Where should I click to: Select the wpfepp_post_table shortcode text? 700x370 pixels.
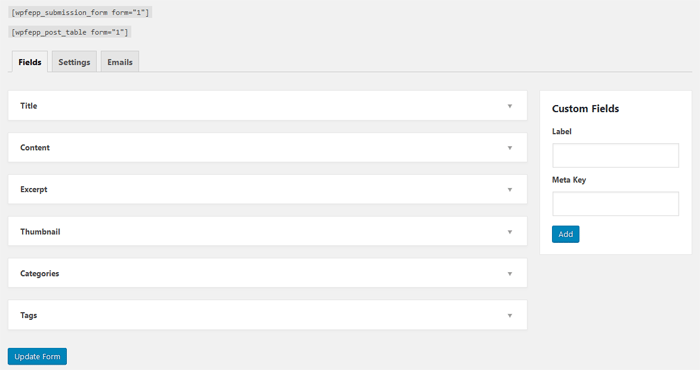click(70, 32)
